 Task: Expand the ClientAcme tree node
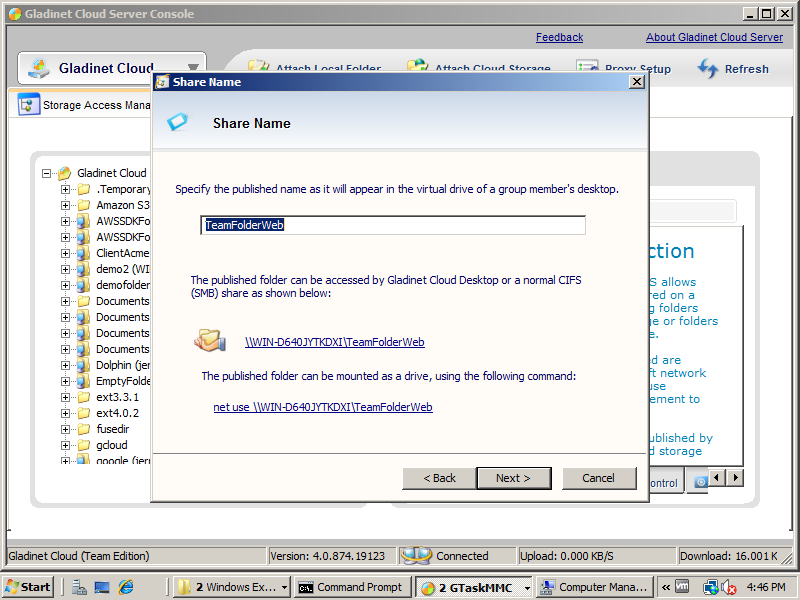click(65, 253)
